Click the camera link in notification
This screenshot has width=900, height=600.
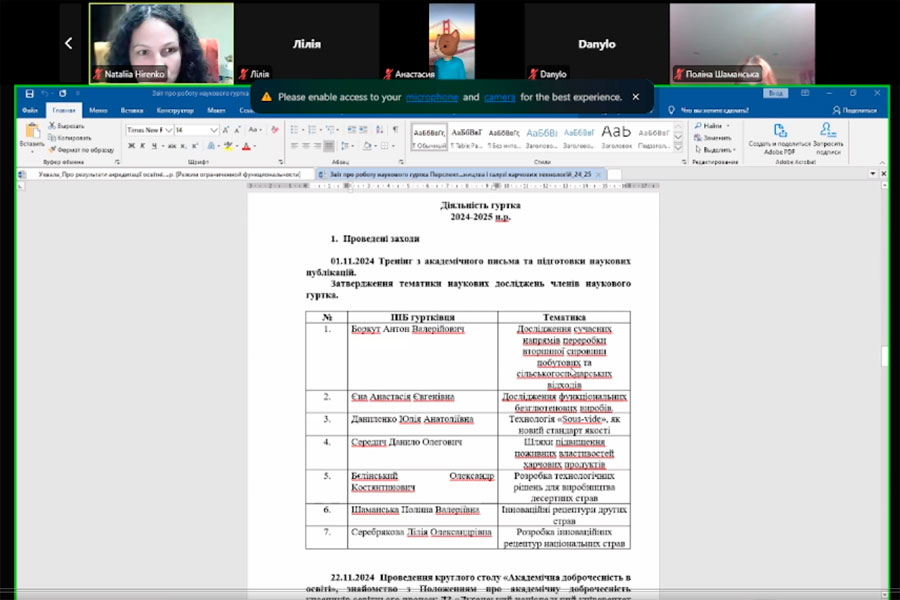(x=500, y=97)
